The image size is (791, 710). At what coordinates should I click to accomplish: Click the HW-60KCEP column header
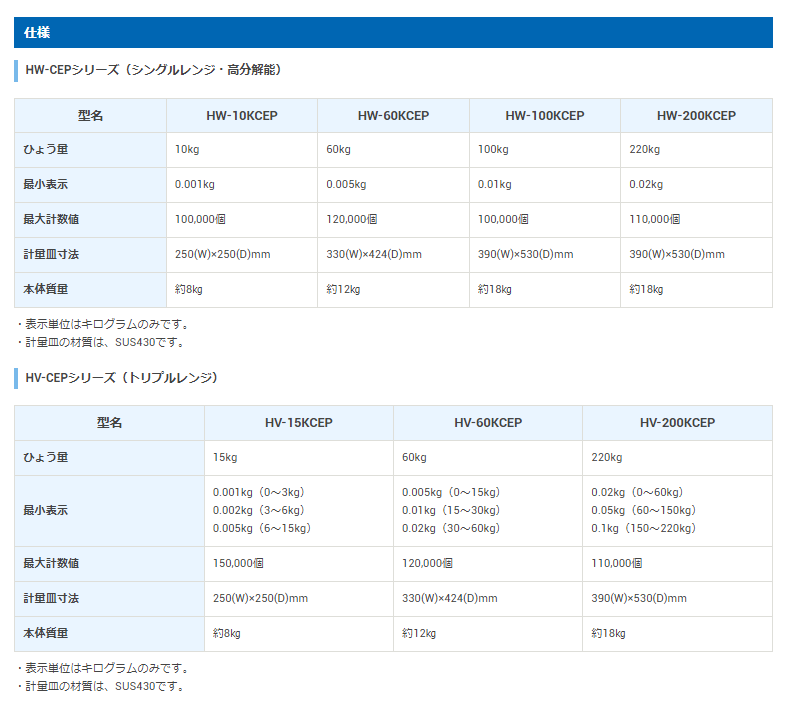tap(393, 116)
